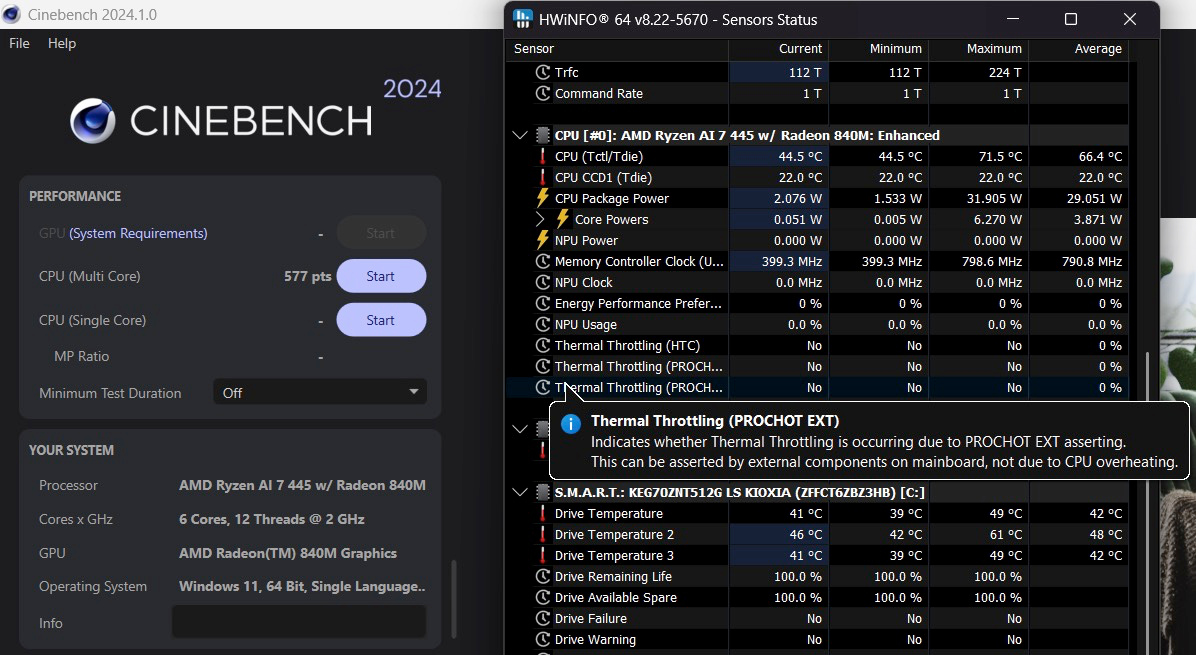Click the icon beside Drive Warning

(542, 640)
